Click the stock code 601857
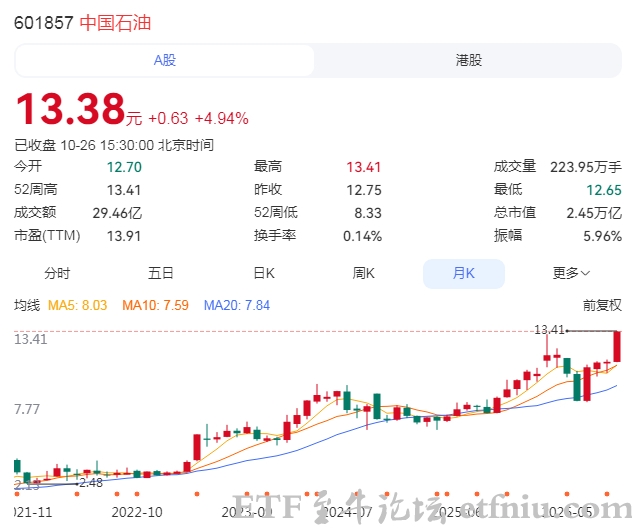Viewport: 637px width, 532px height. [43, 23]
